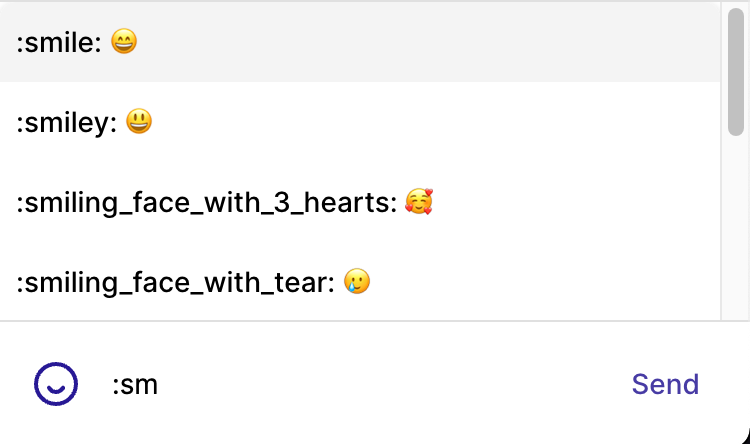Focus the message input containing :sm

pos(354,384)
